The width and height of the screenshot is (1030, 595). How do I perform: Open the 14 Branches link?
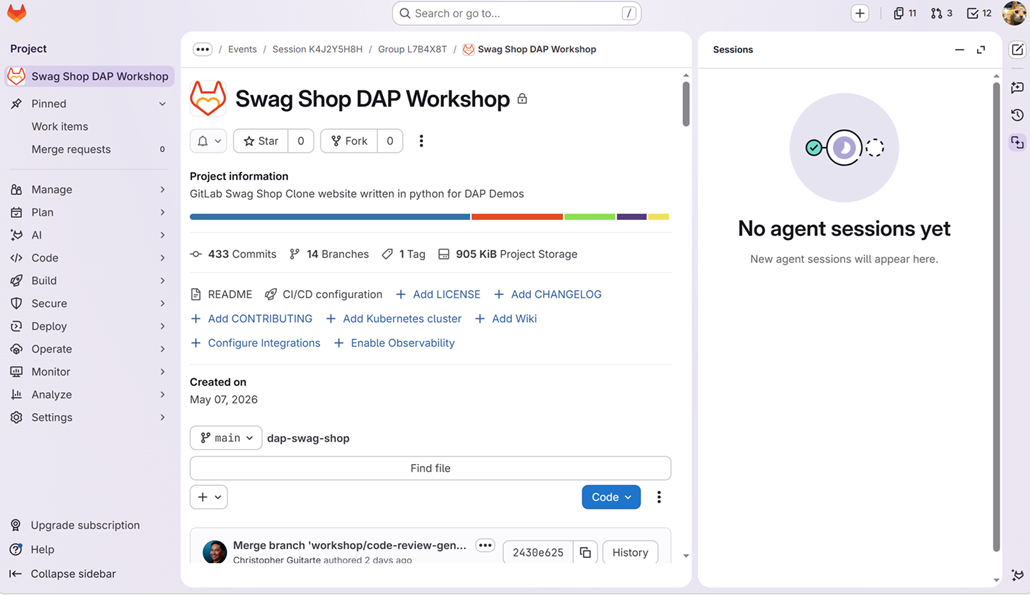pyautogui.click(x=329, y=254)
